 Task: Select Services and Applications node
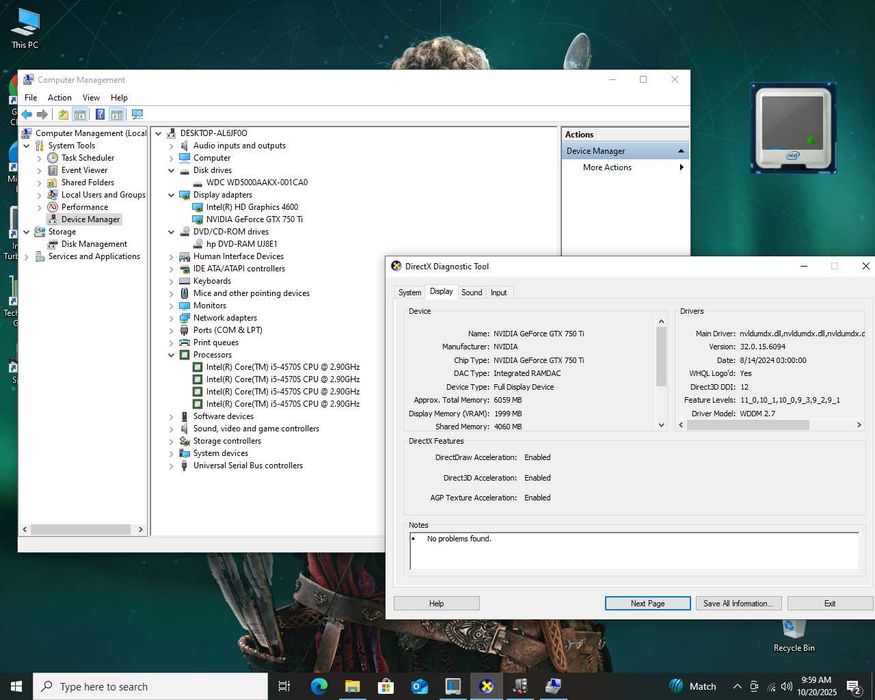click(94, 256)
